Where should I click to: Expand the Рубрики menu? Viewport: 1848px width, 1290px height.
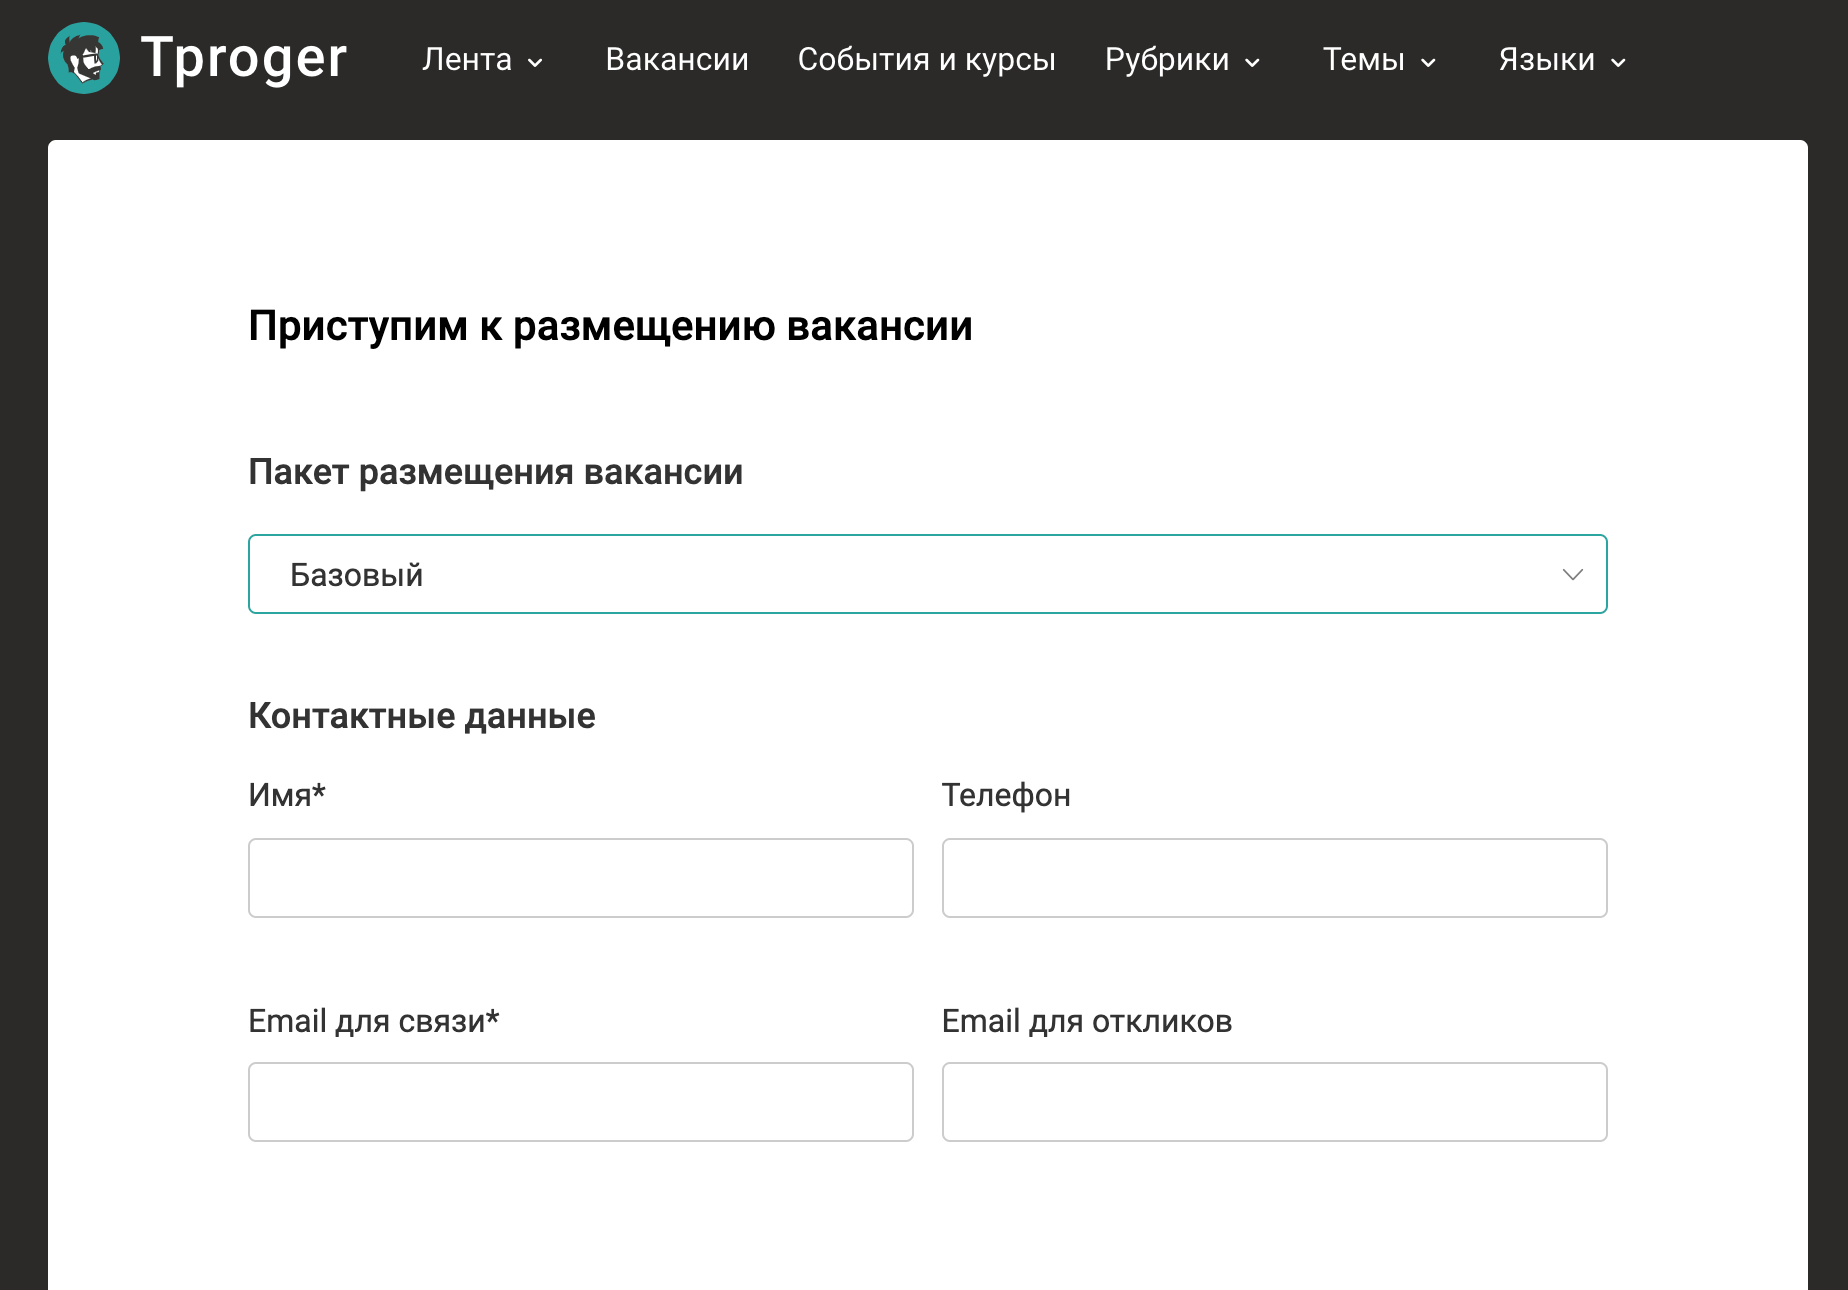pyautogui.click(x=1182, y=60)
